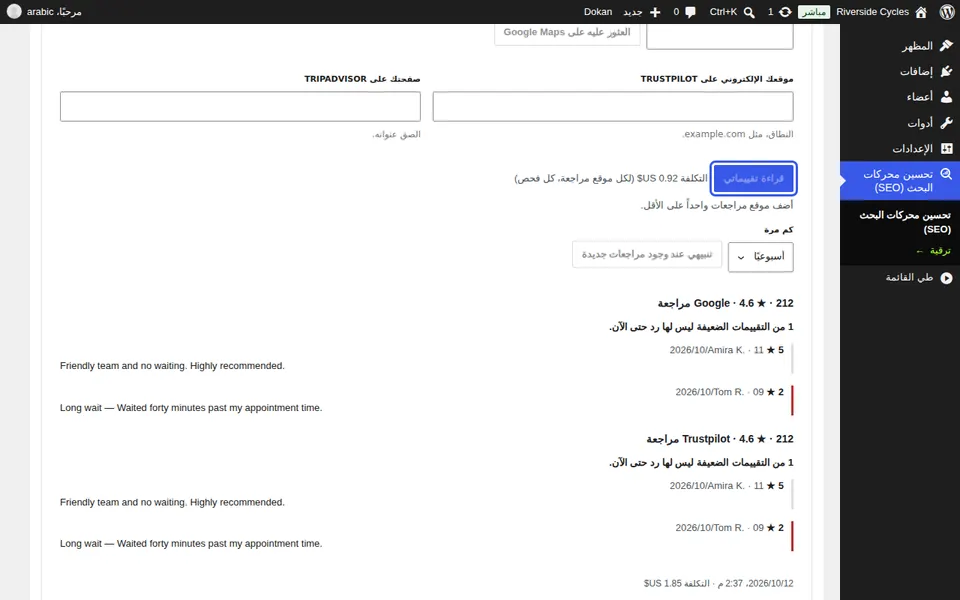Click the SEO magnifier icon in sidebar
The width and height of the screenshot is (960, 600).
[946, 174]
